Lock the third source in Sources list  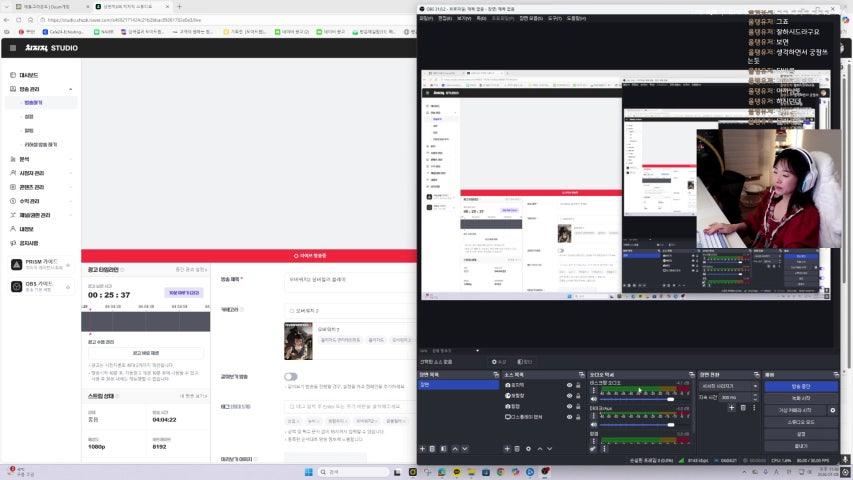click(578, 407)
